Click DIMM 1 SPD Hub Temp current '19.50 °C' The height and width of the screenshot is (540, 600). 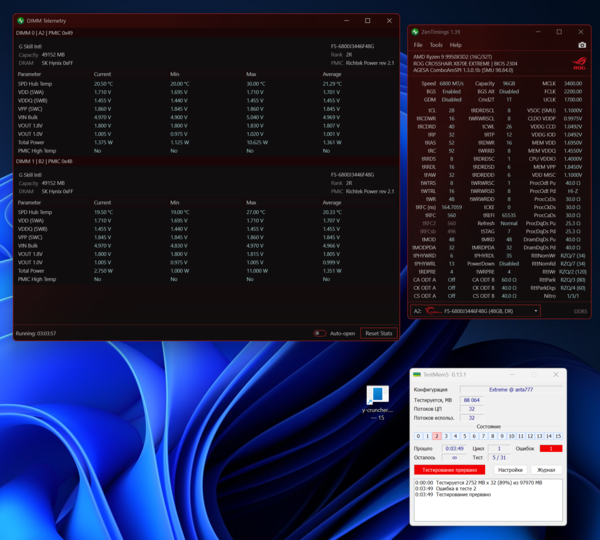pos(103,212)
